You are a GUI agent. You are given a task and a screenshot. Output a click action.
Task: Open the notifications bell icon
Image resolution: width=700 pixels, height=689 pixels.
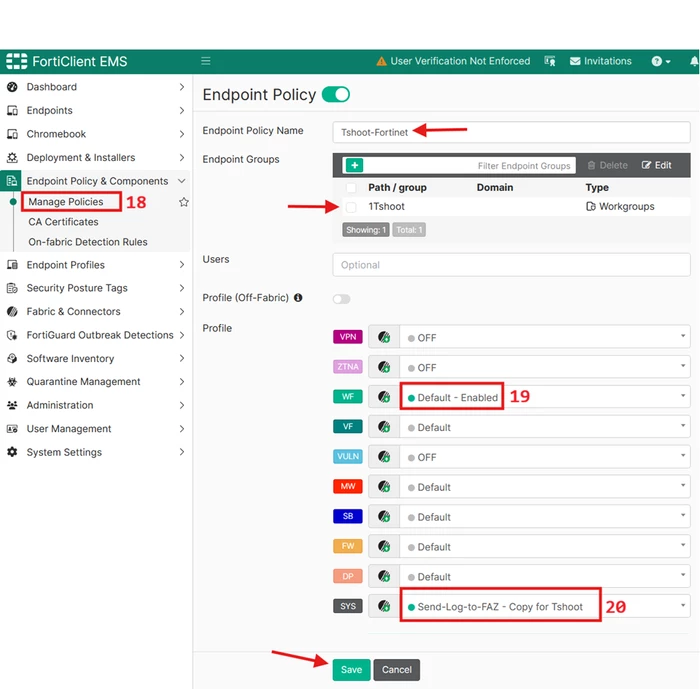[694, 61]
